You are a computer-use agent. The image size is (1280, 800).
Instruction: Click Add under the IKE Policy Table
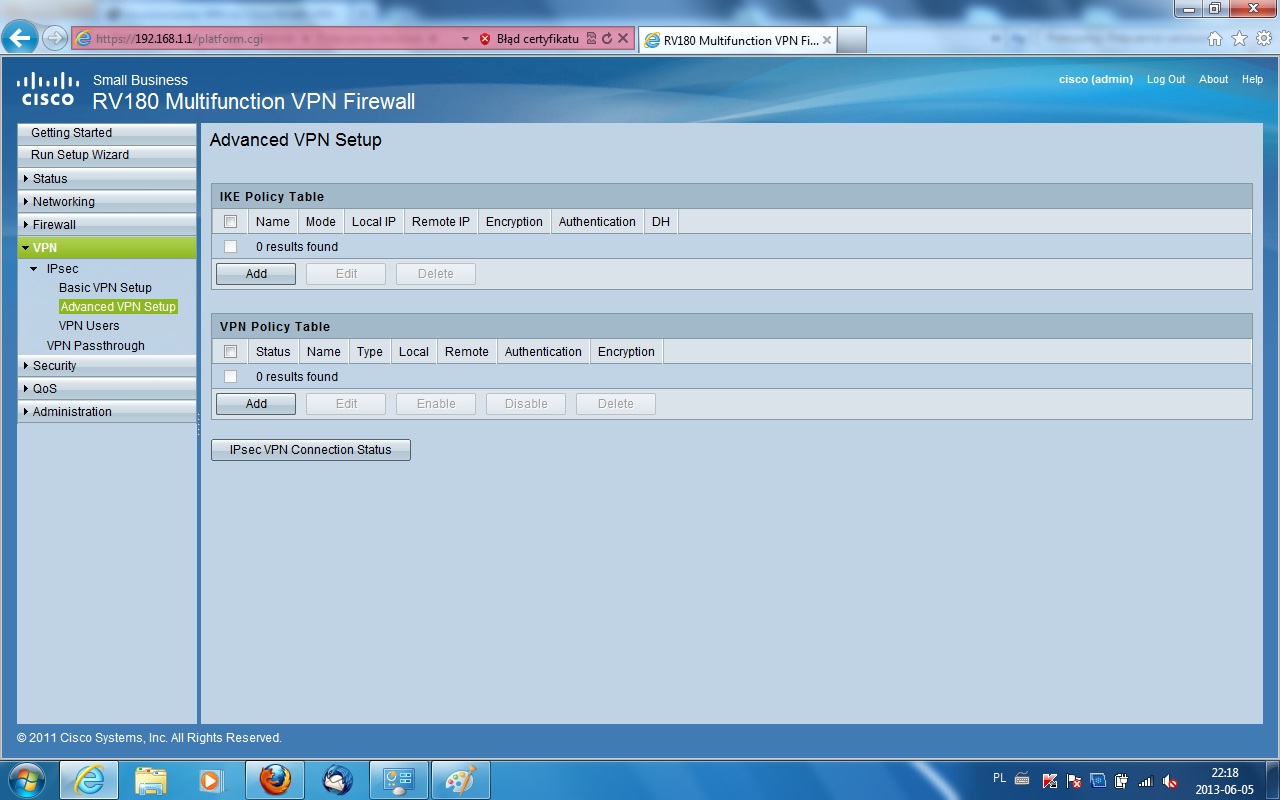[256, 274]
